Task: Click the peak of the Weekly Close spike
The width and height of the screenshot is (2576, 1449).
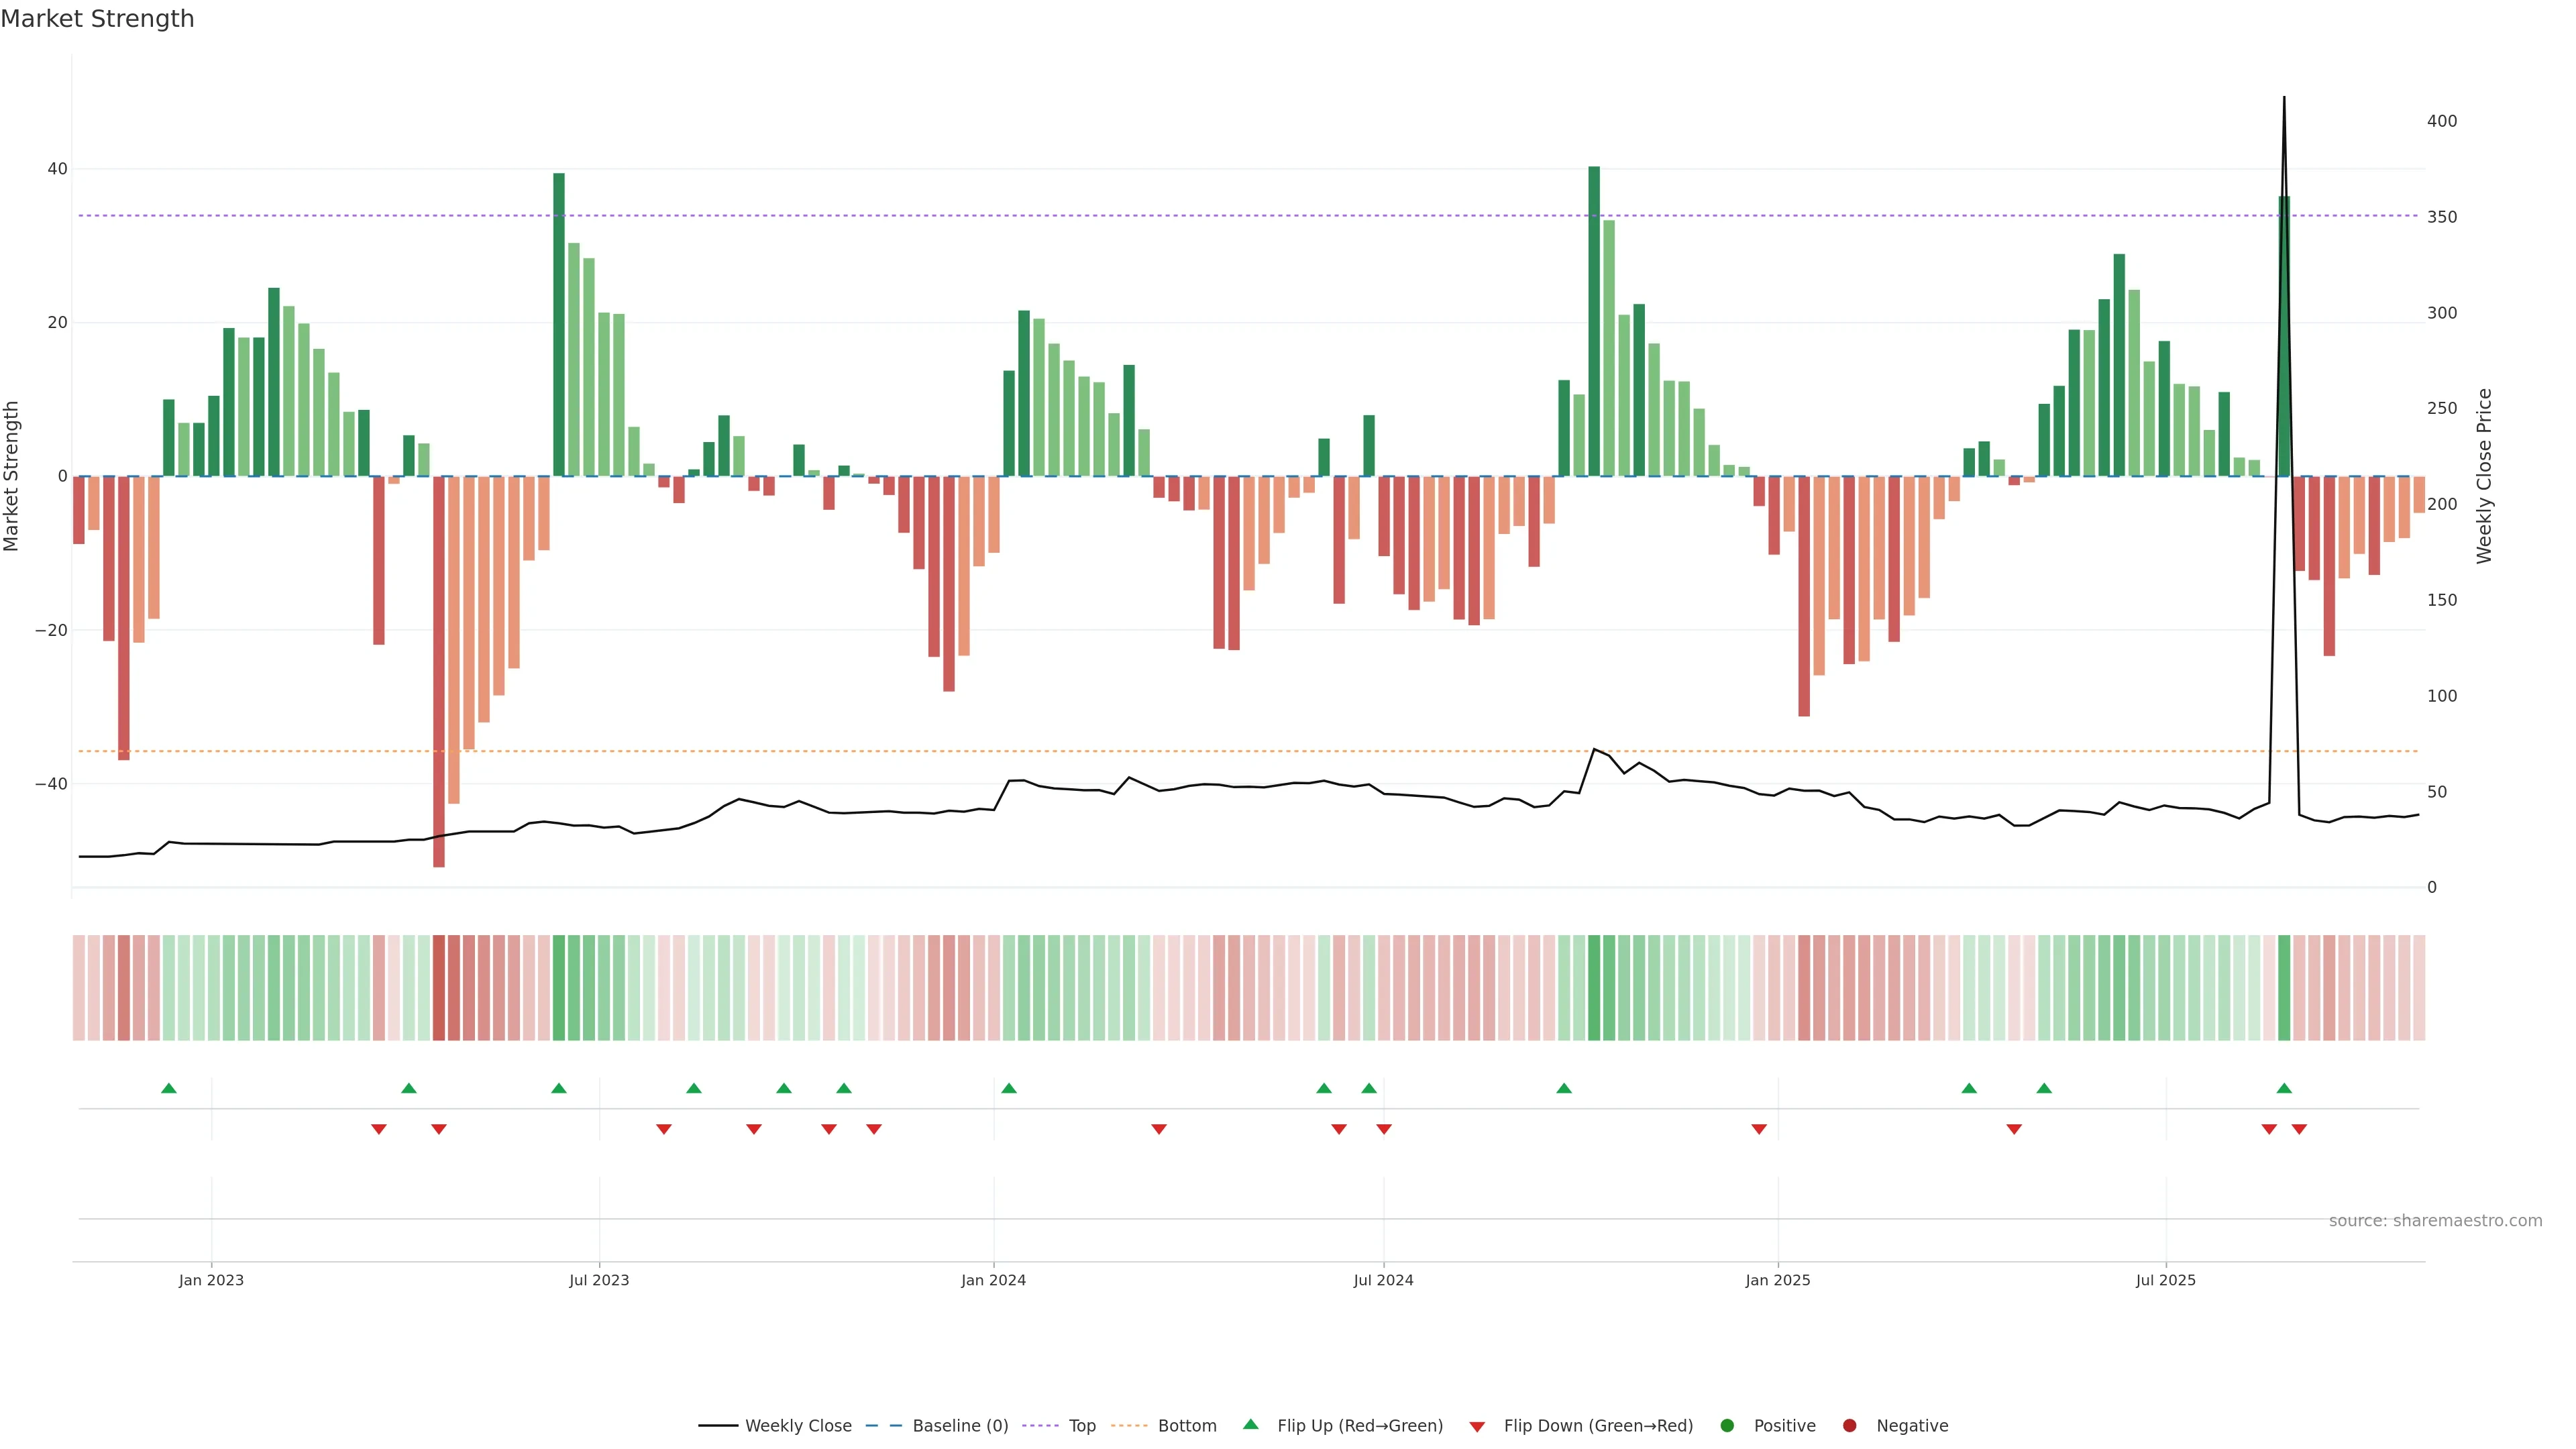Action: [2284, 99]
